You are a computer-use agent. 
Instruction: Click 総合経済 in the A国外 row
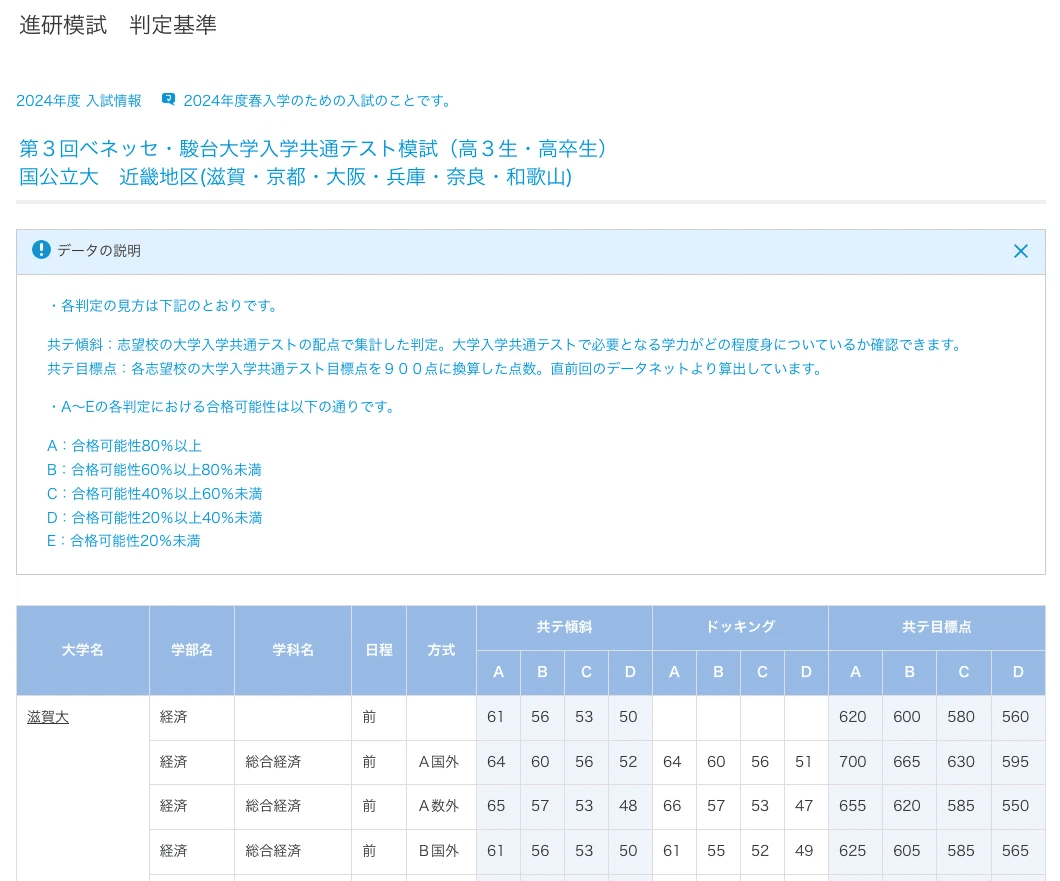point(273,762)
